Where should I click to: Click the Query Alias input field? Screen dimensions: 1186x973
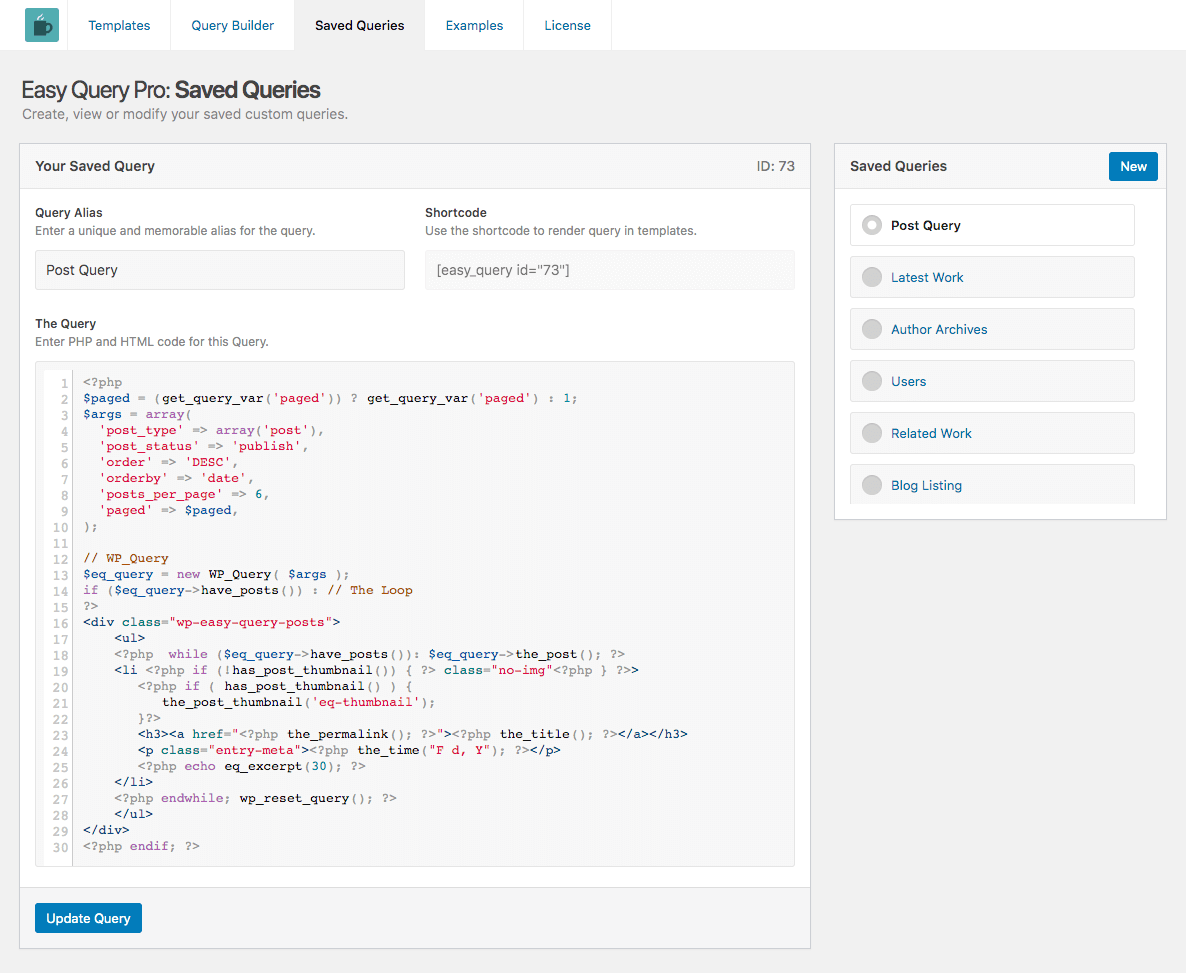tap(219, 270)
